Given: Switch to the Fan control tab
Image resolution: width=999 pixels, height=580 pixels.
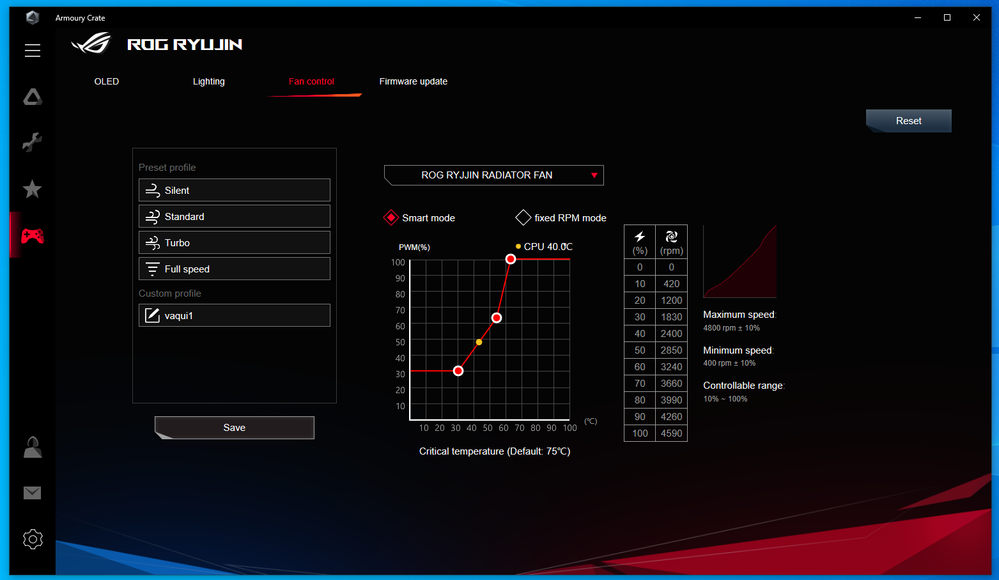Looking at the screenshot, I should click(x=312, y=82).
